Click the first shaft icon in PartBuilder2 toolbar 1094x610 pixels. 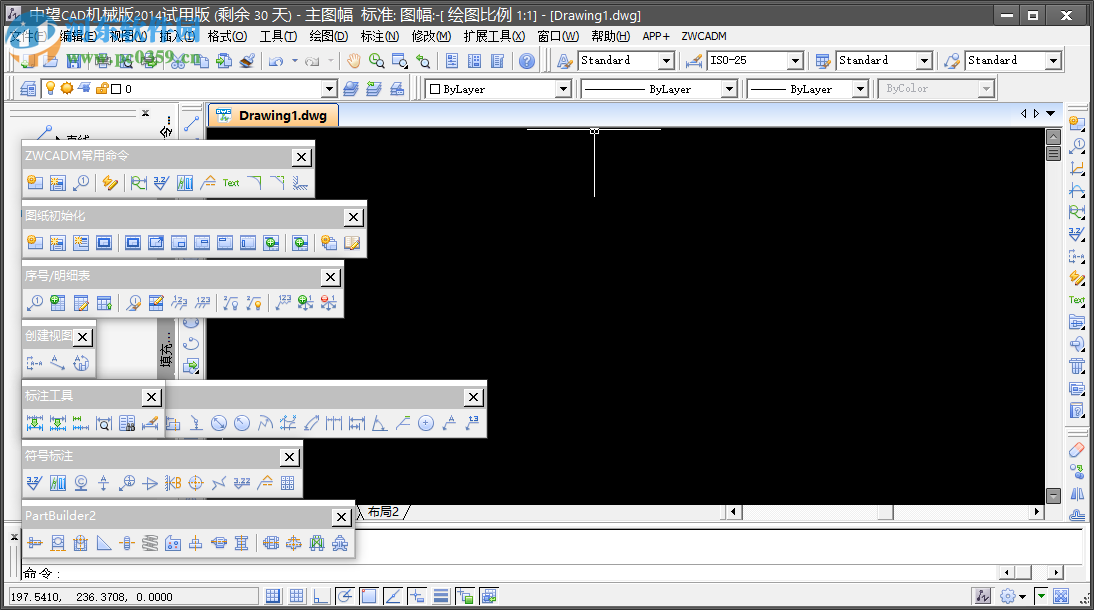click(35, 543)
